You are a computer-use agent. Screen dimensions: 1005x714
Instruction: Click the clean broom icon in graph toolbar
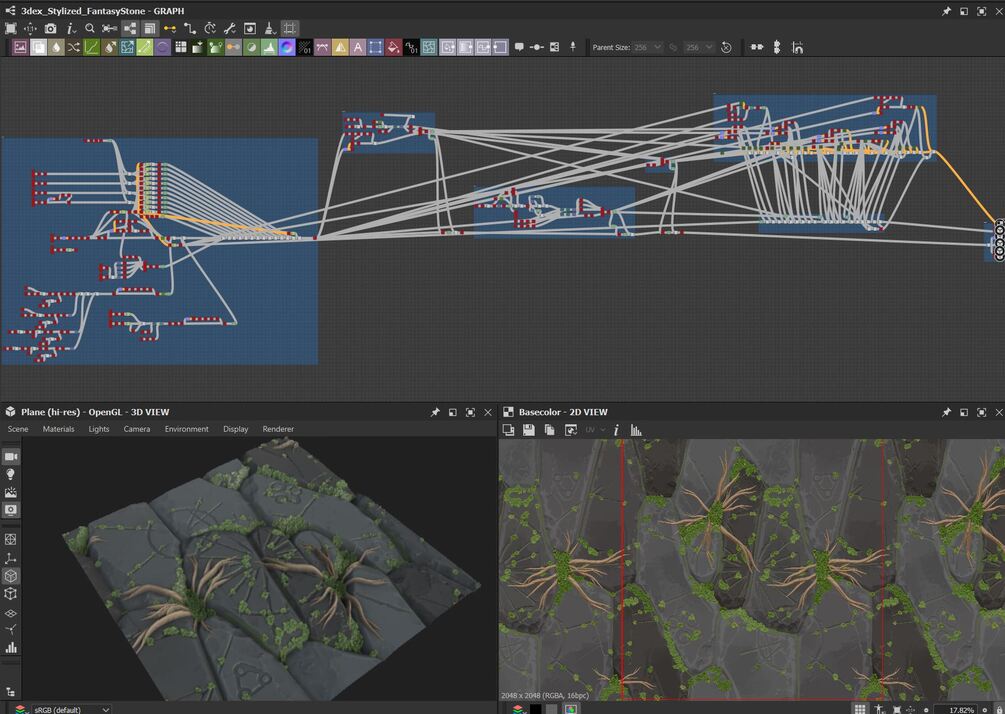[x=269, y=29]
